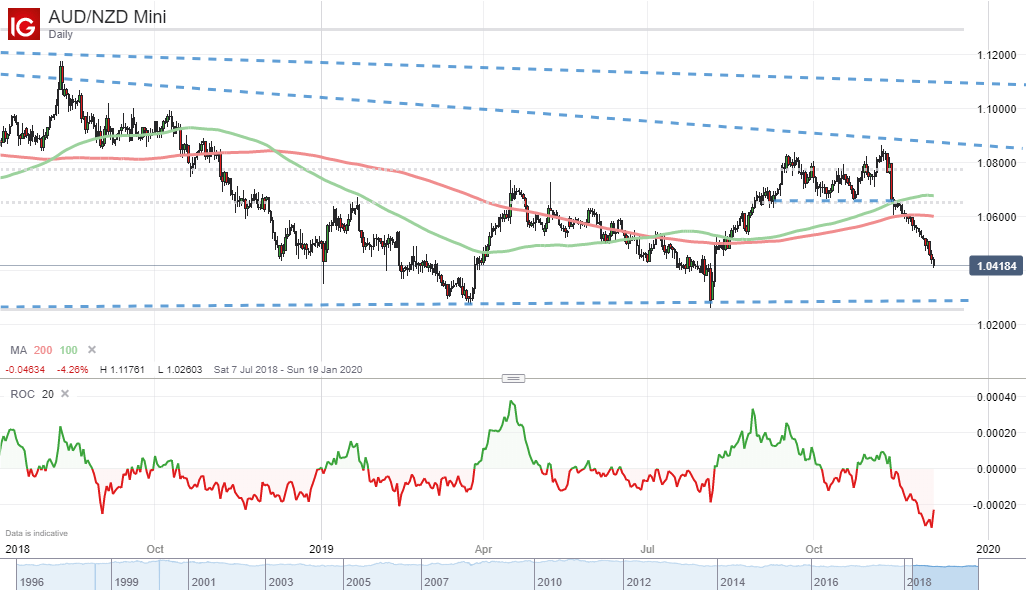The image size is (1026, 590).
Task: Jump to 2010 on the timeline navigator
Action: click(x=549, y=581)
